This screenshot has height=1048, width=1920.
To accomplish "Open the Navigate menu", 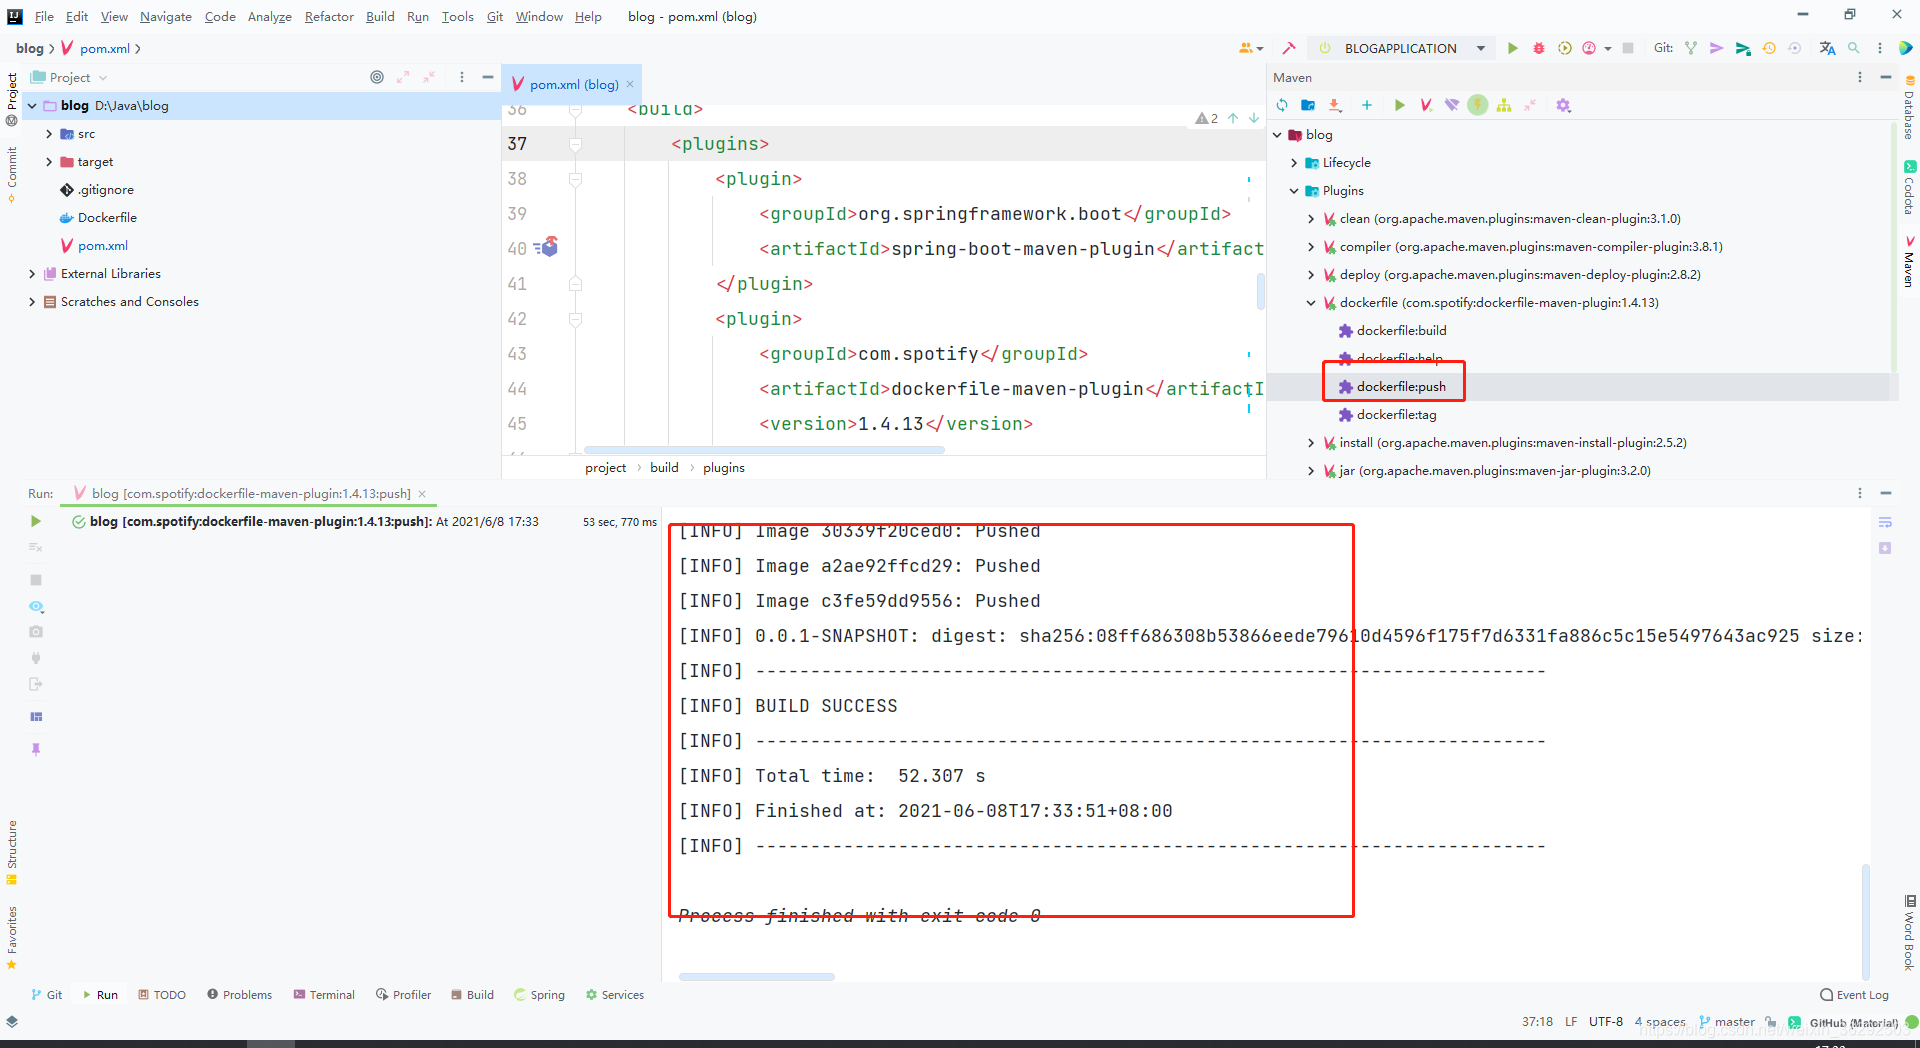I will [165, 16].
